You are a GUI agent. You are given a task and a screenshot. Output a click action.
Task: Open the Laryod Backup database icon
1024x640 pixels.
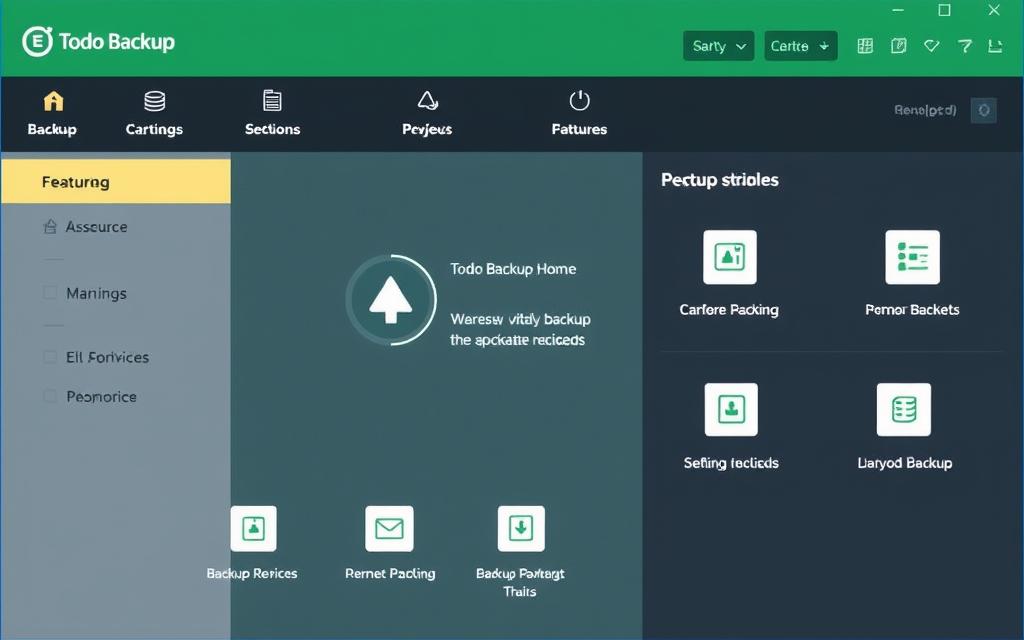pos(904,409)
